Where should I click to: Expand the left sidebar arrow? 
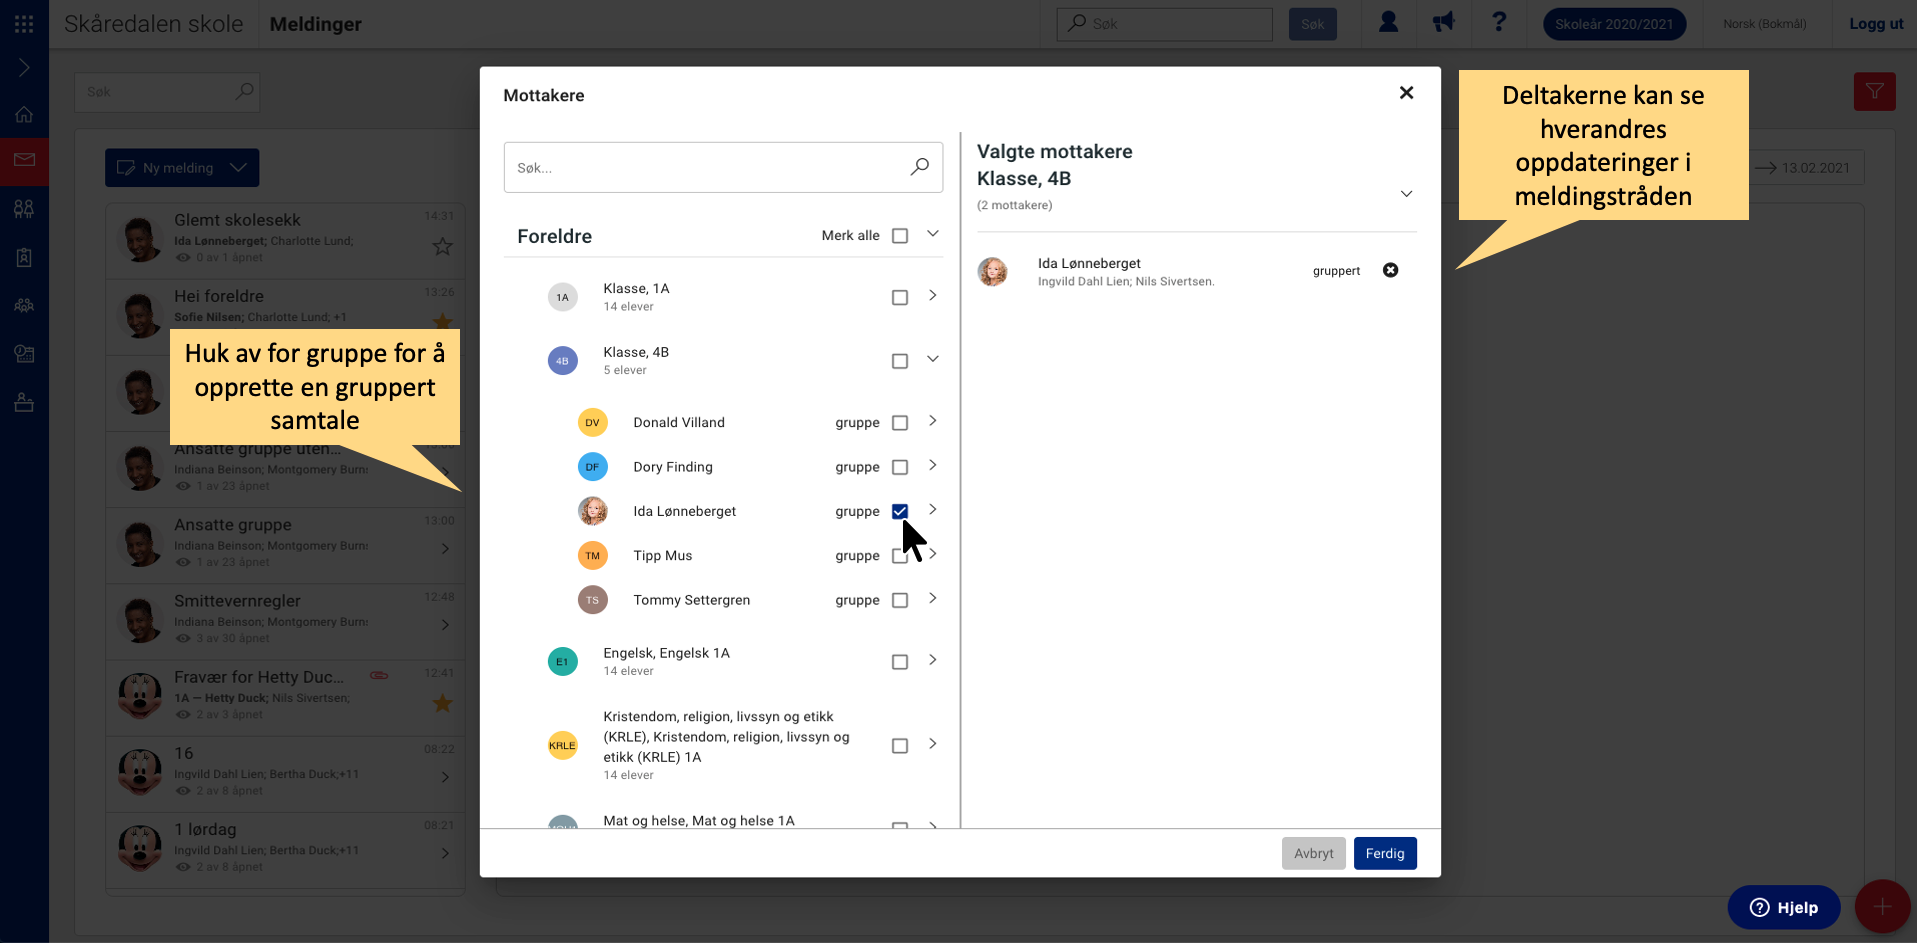tap(24, 68)
